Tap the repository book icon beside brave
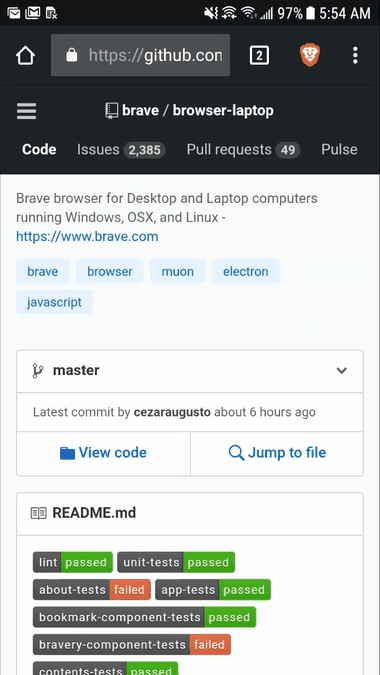The width and height of the screenshot is (380, 675). [x=111, y=111]
